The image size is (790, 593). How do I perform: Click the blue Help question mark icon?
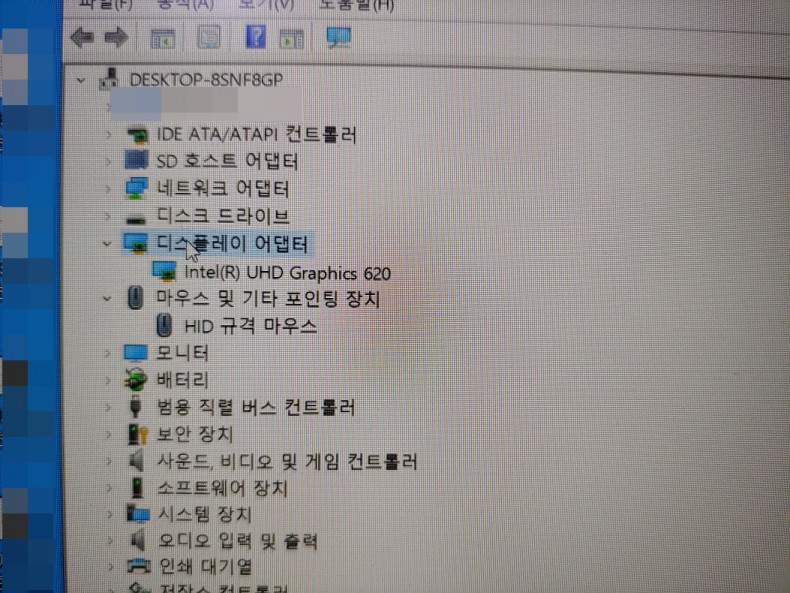coord(255,38)
